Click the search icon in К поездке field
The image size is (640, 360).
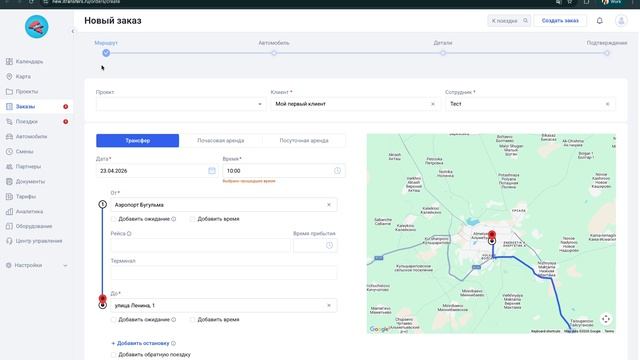[x=526, y=20]
